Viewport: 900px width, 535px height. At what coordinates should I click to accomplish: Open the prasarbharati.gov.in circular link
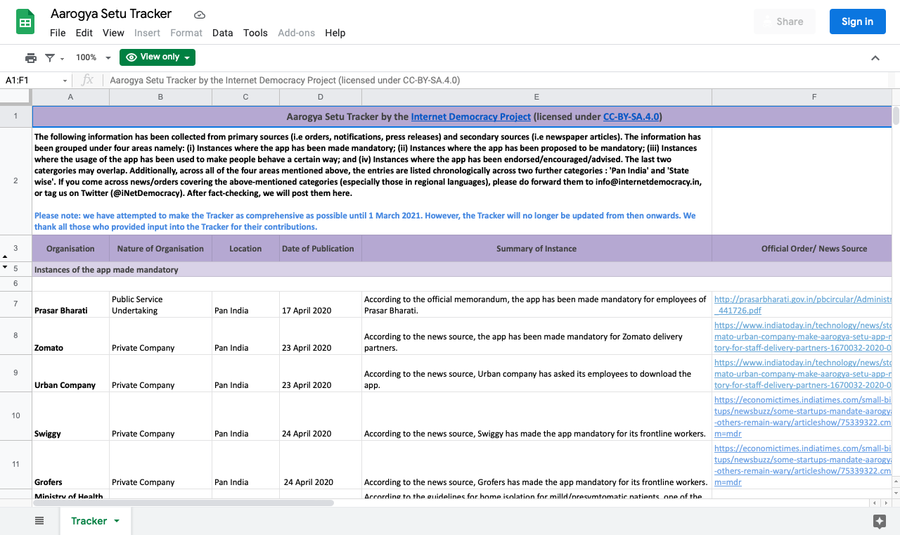click(802, 305)
